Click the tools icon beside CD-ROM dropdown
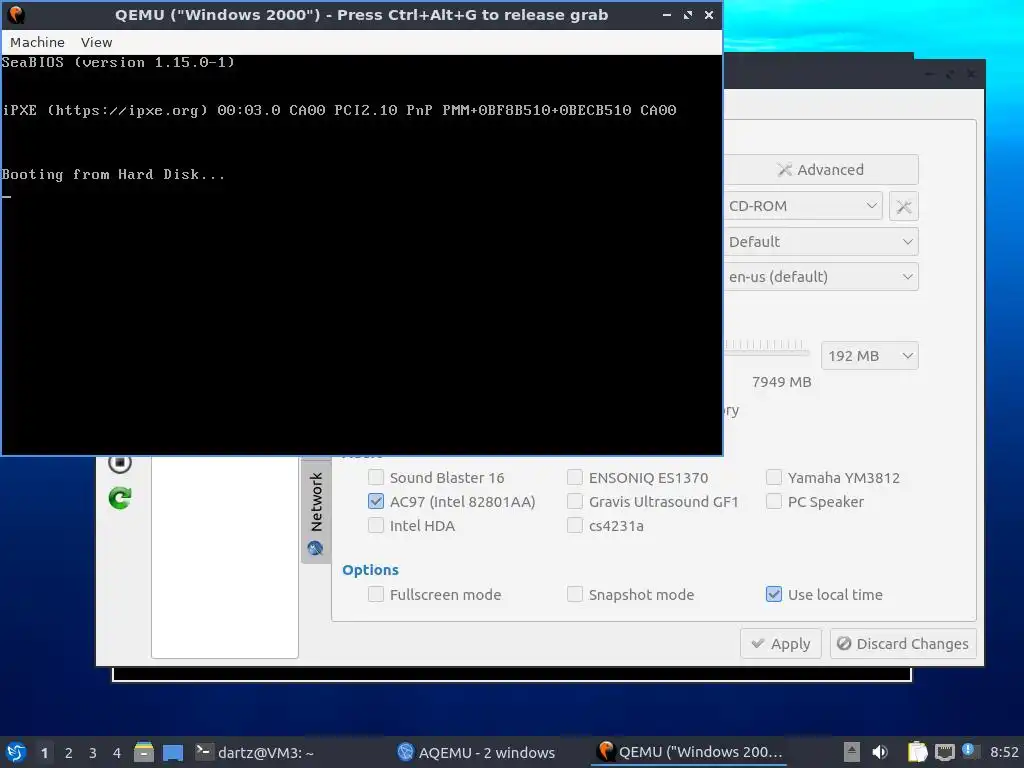 click(x=904, y=207)
